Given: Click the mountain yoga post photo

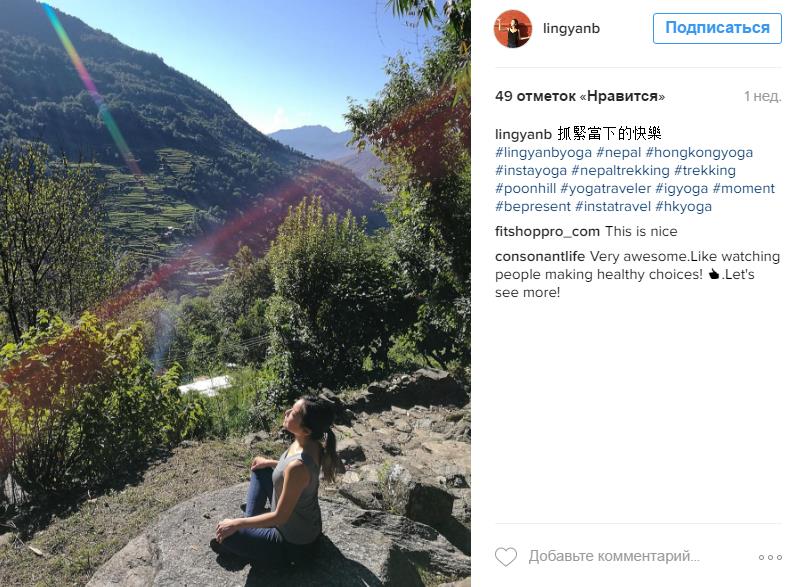Looking at the screenshot, I should coord(235,294).
